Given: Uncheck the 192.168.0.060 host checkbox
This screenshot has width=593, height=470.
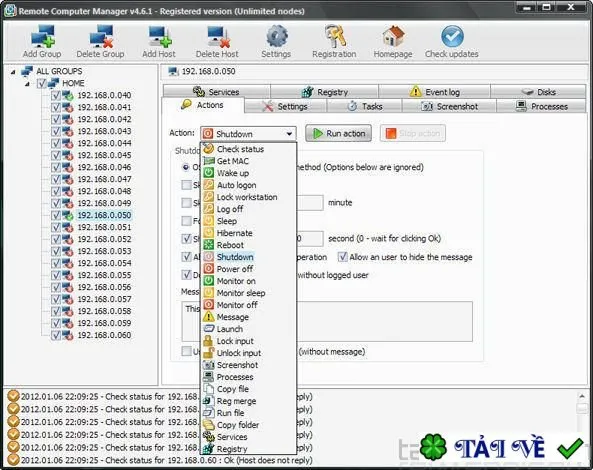Looking at the screenshot, I should point(56,335).
